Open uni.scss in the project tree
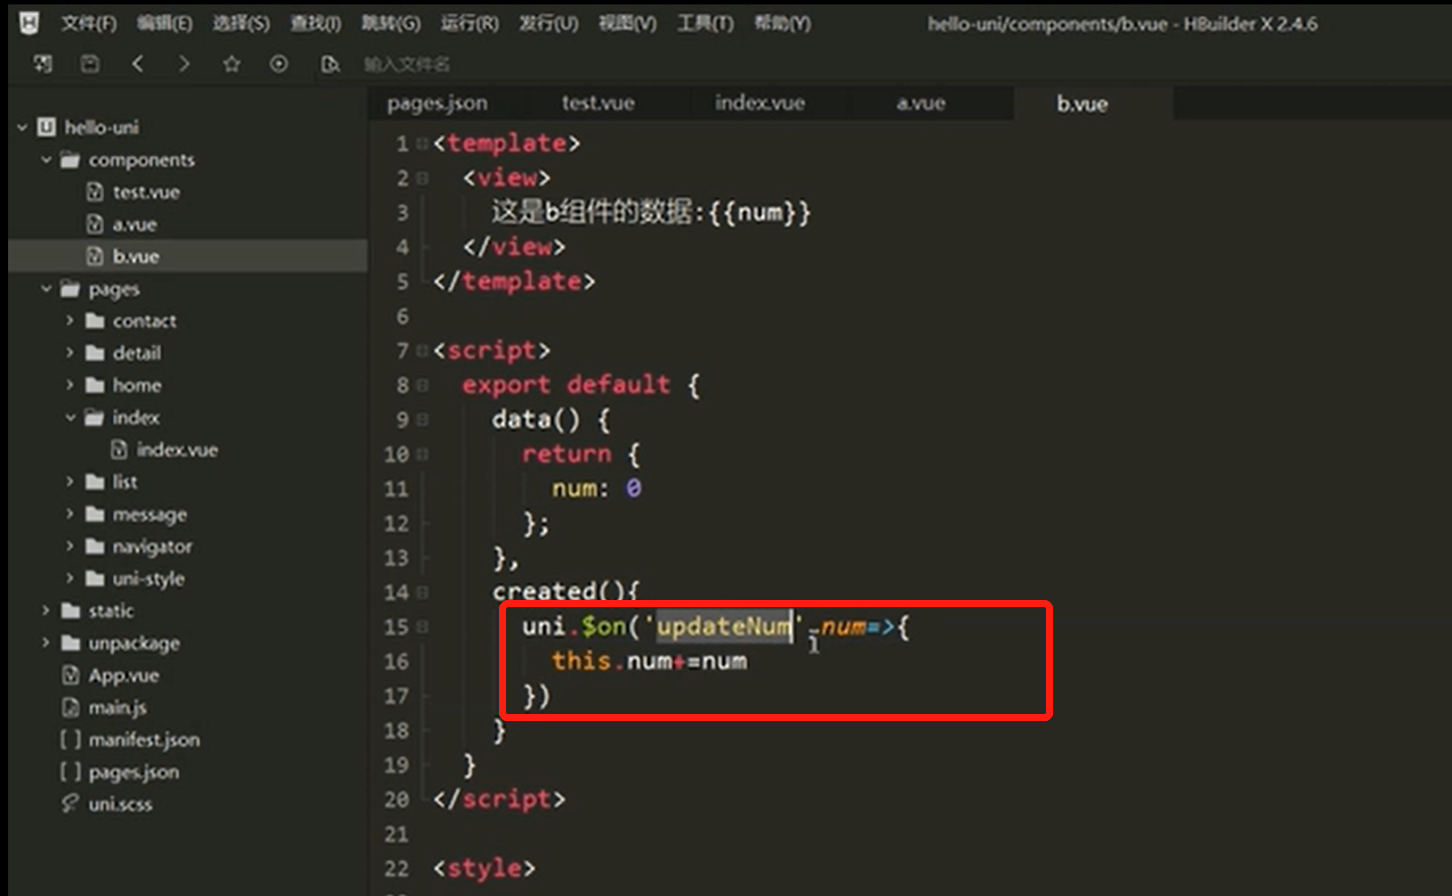 coord(120,804)
